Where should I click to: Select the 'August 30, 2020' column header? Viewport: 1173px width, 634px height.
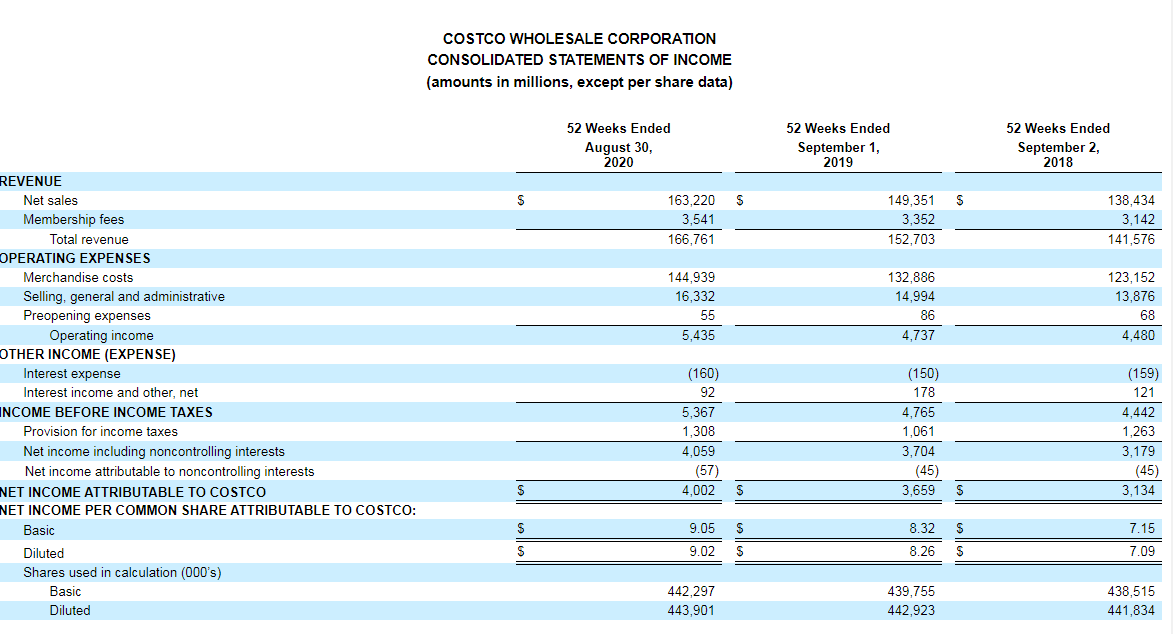[618, 154]
